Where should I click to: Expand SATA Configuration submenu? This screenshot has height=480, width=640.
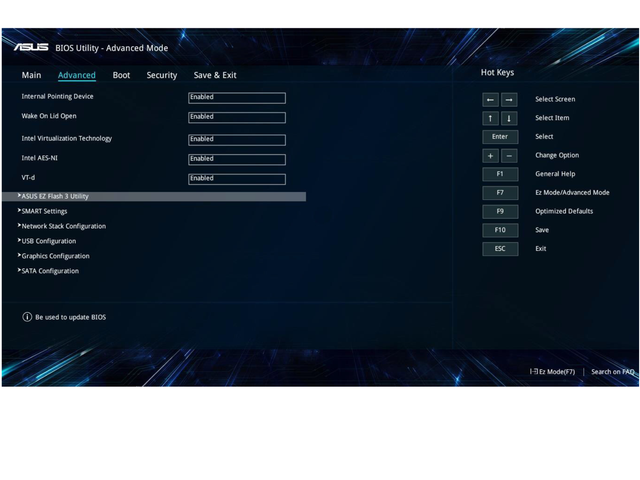[x=48, y=271]
